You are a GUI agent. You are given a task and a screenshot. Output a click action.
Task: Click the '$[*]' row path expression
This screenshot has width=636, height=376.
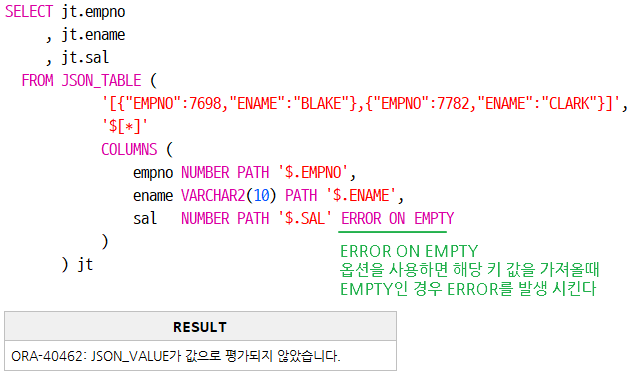(125, 126)
